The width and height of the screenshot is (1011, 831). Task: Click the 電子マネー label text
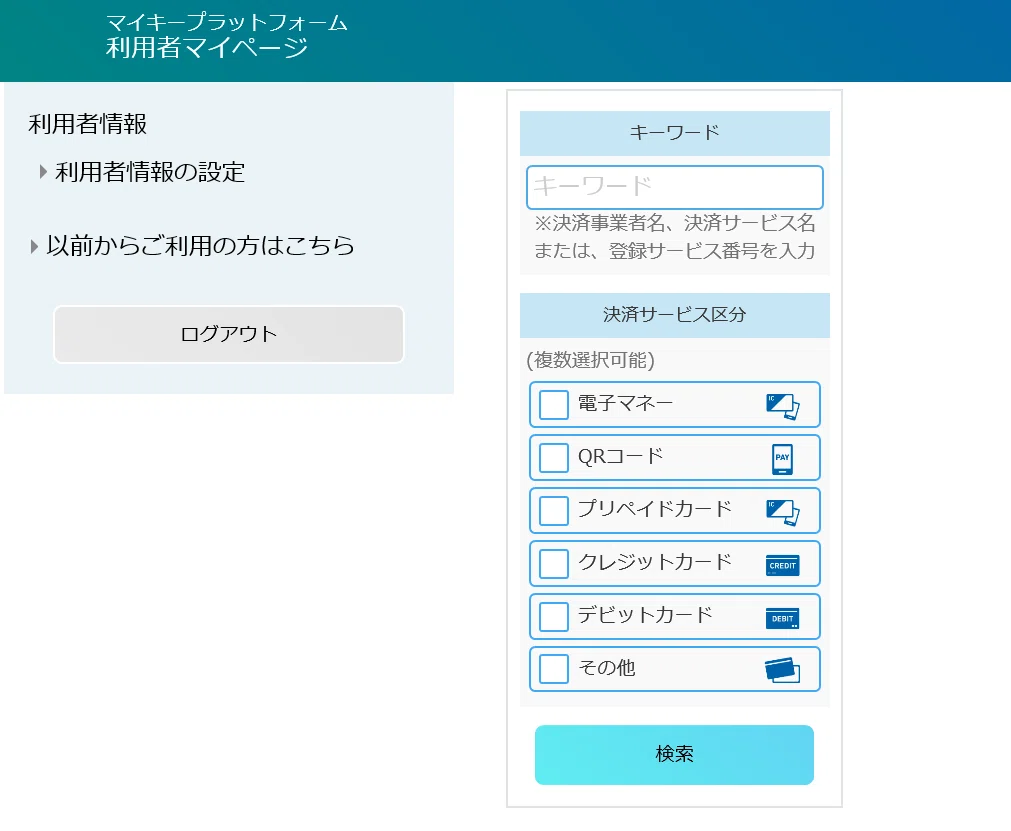point(625,404)
